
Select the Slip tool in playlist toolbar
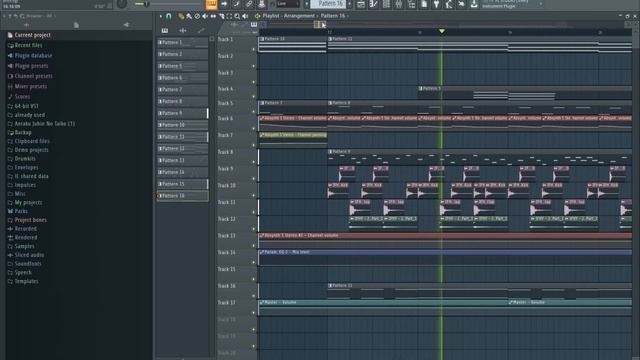[213, 16]
